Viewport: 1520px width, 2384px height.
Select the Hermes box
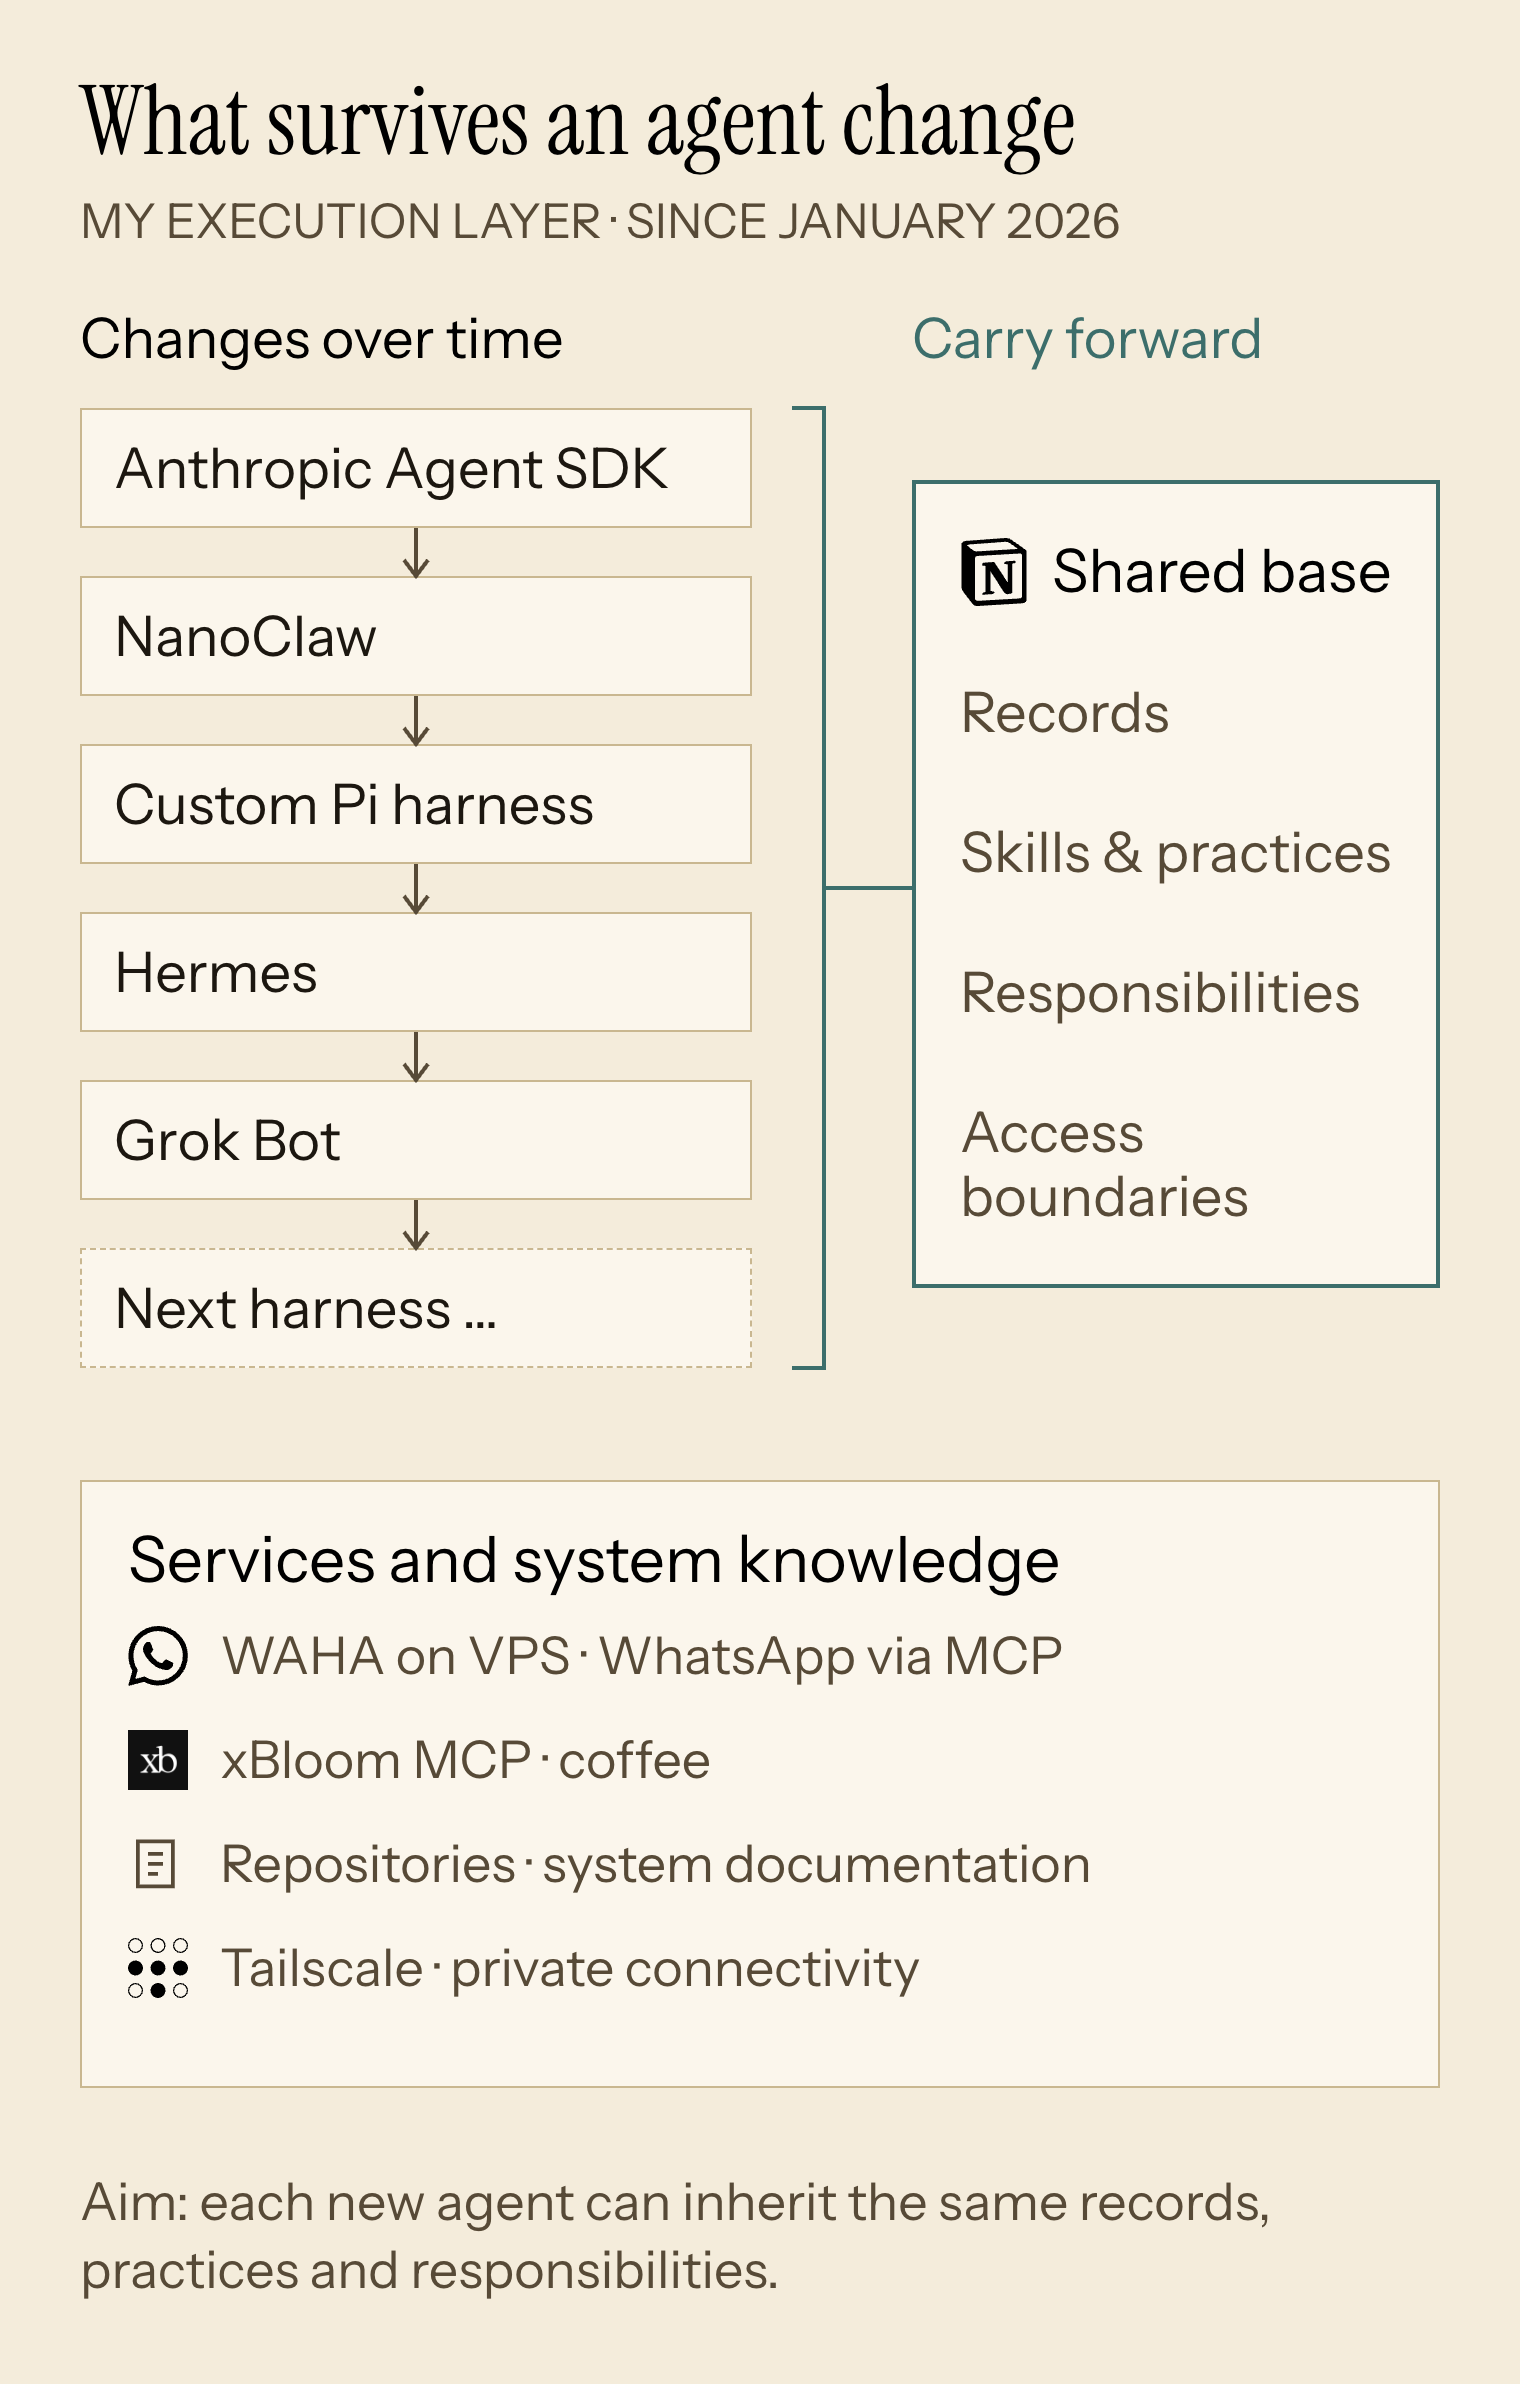(416, 972)
